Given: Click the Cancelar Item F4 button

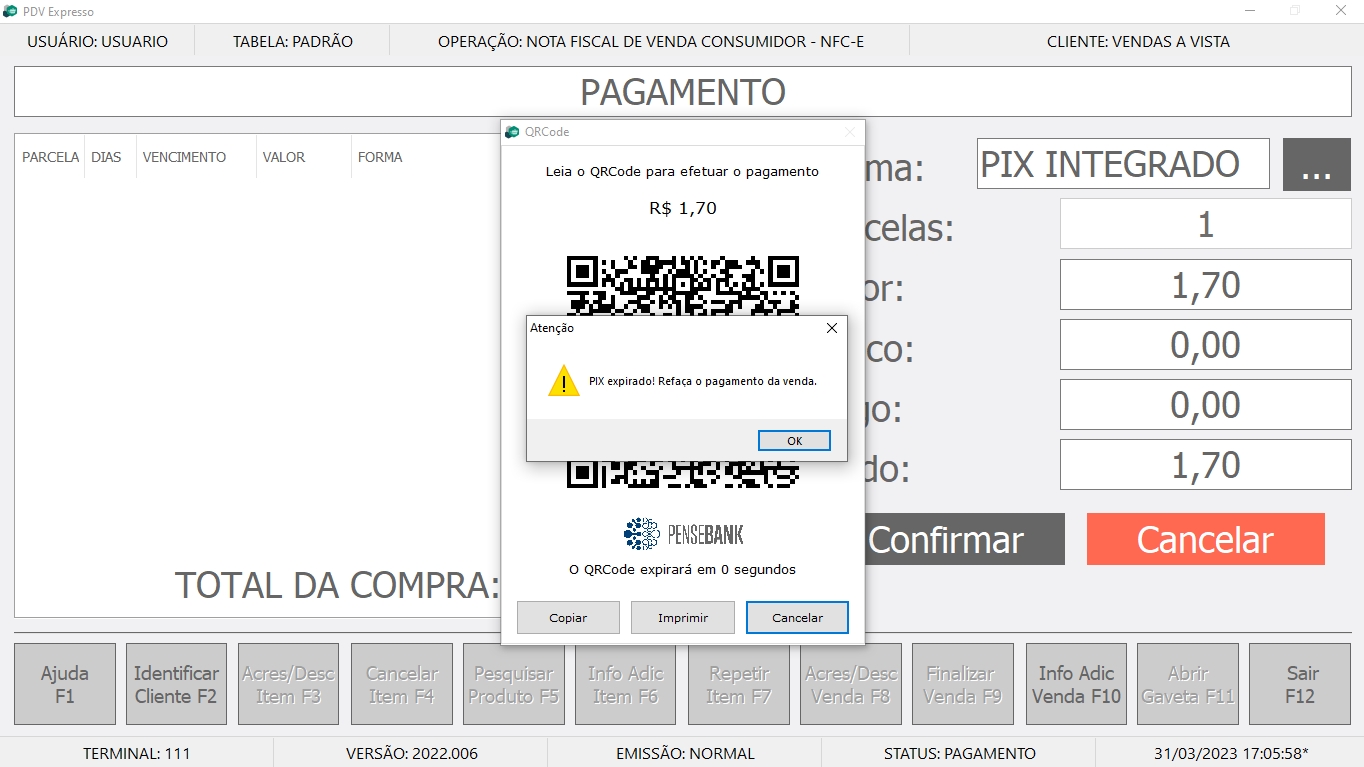Looking at the screenshot, I should (x=401, y=684).
